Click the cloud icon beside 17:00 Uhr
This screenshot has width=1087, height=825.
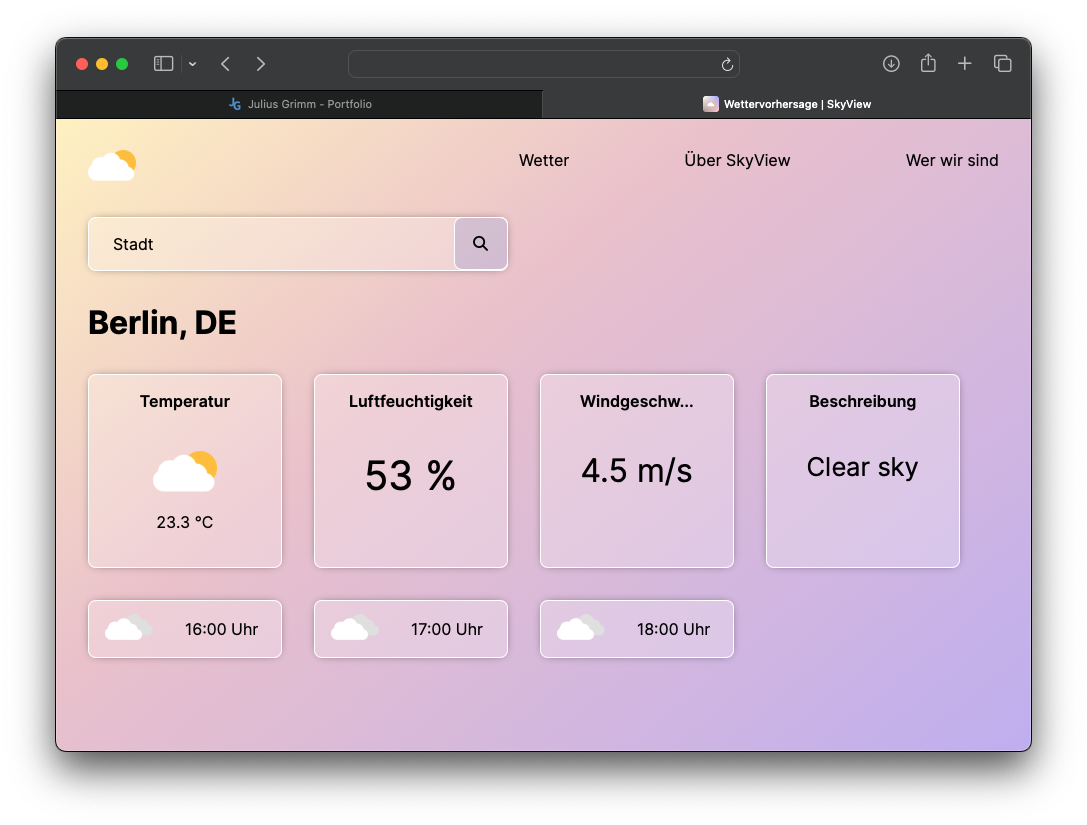[355, 628]
